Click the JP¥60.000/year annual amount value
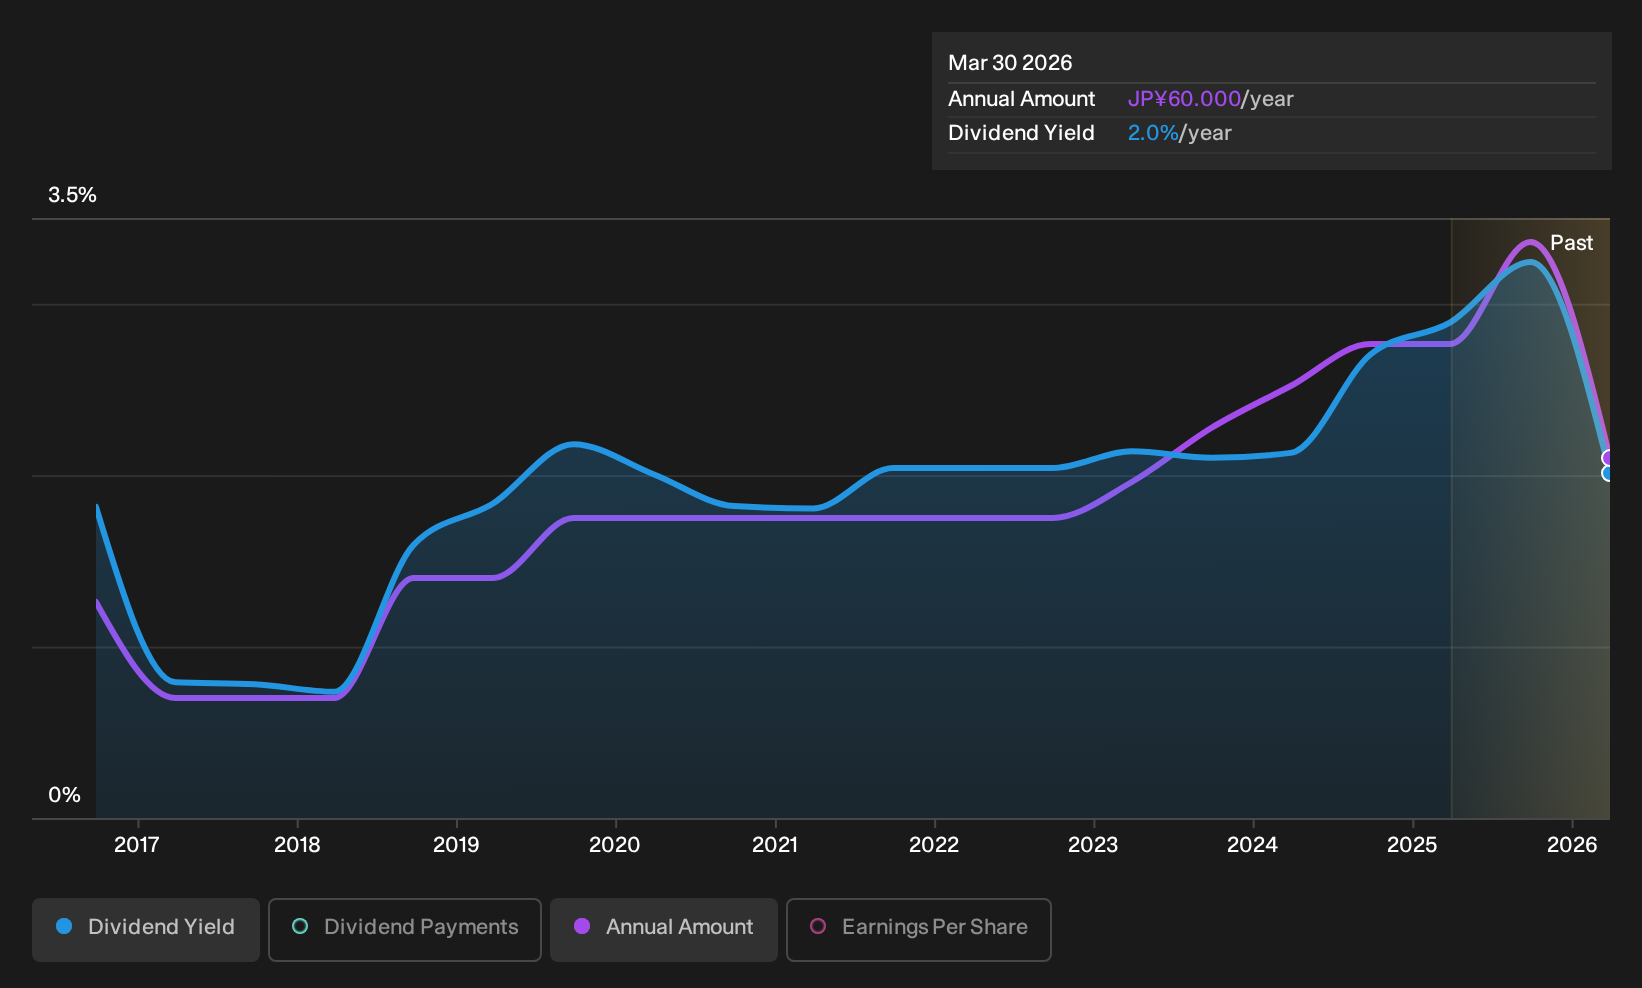This screenshot has height=988, width=1642. coord(1210,99)
